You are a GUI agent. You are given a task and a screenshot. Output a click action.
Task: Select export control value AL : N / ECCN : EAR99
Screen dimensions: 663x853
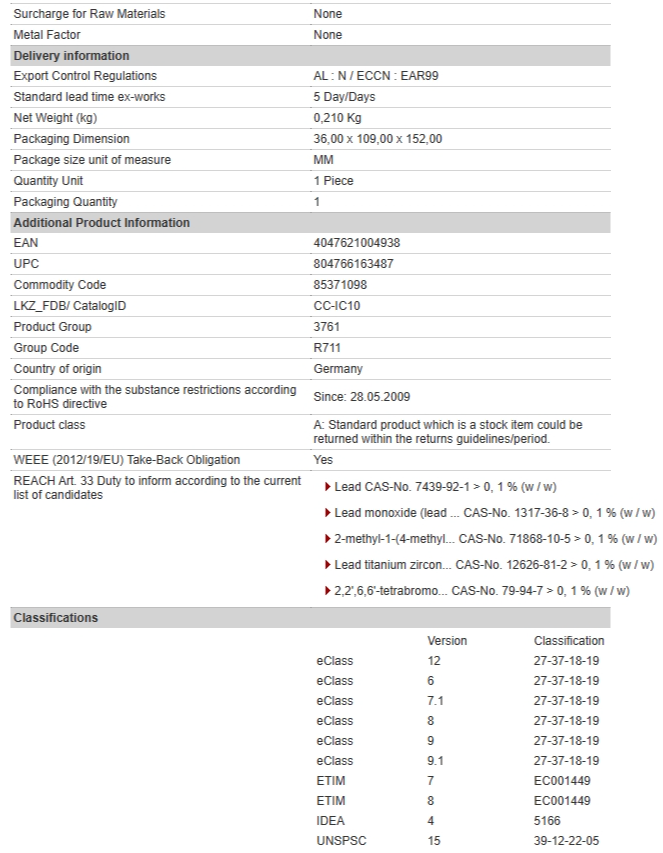point(376,76)
